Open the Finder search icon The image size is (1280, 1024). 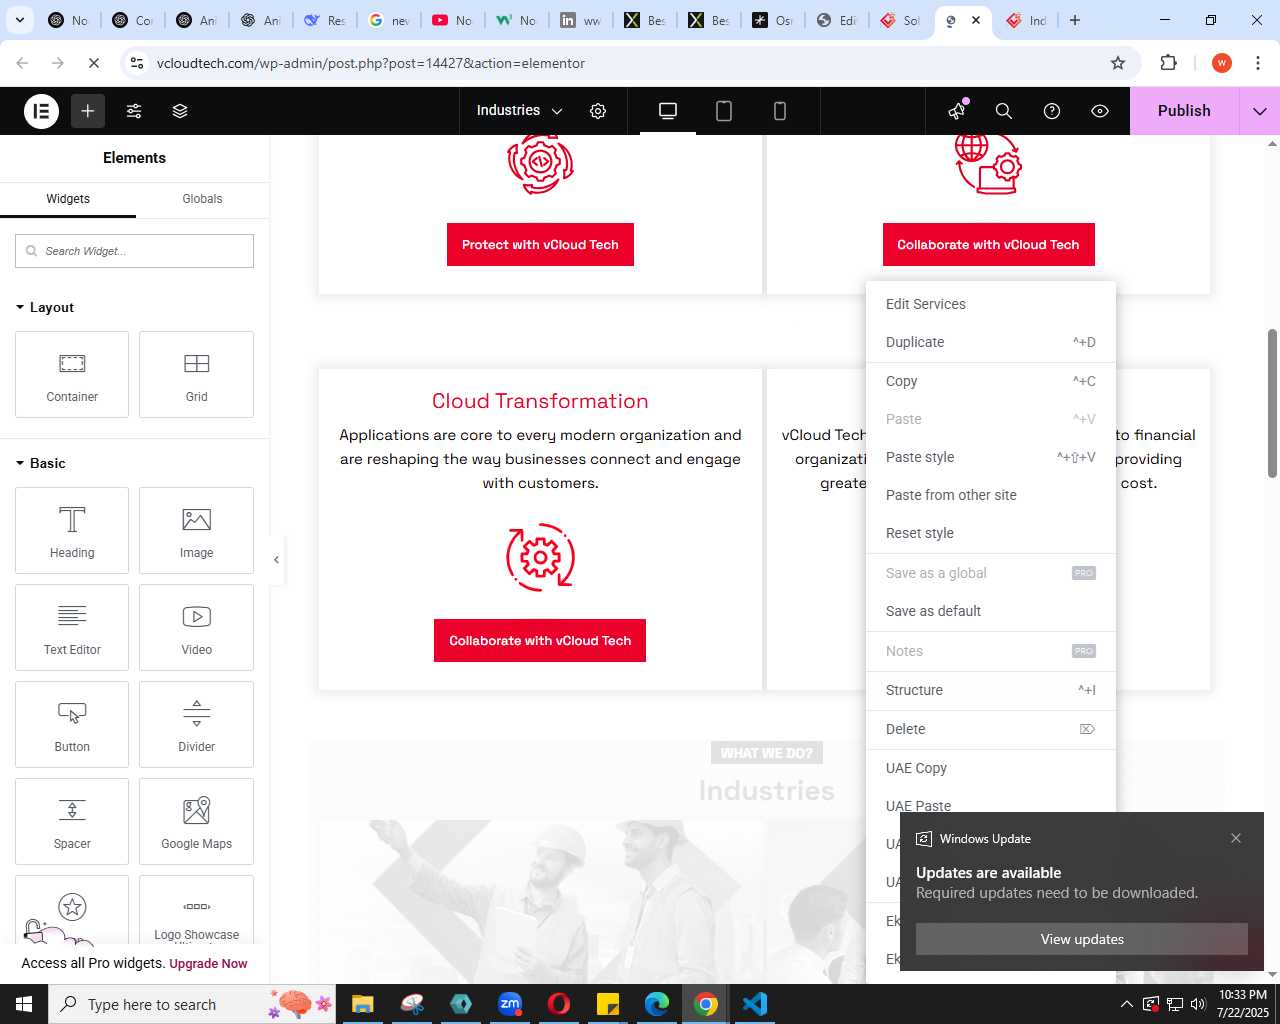pyautogui.click(x=1004, y=111)
